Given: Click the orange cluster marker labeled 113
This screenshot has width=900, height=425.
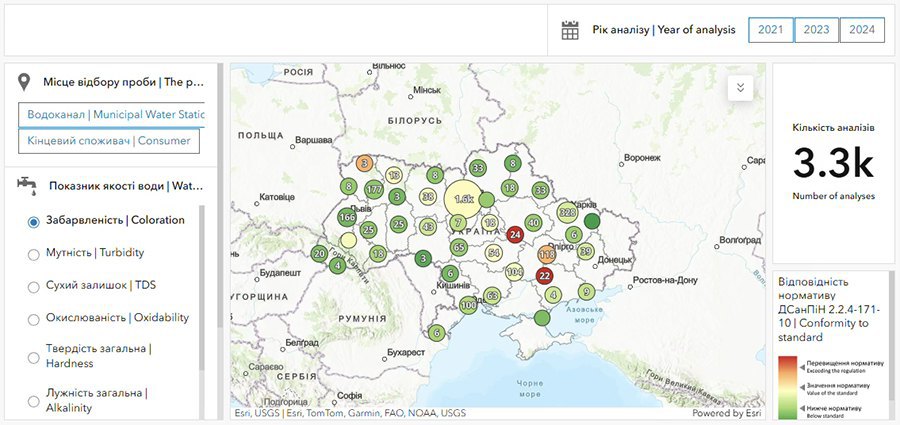Looking at the screenshot, I should [547, 256].
